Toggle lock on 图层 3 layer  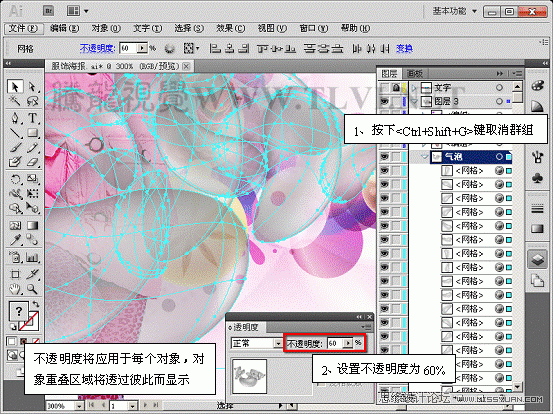click(x=396, y=102)
